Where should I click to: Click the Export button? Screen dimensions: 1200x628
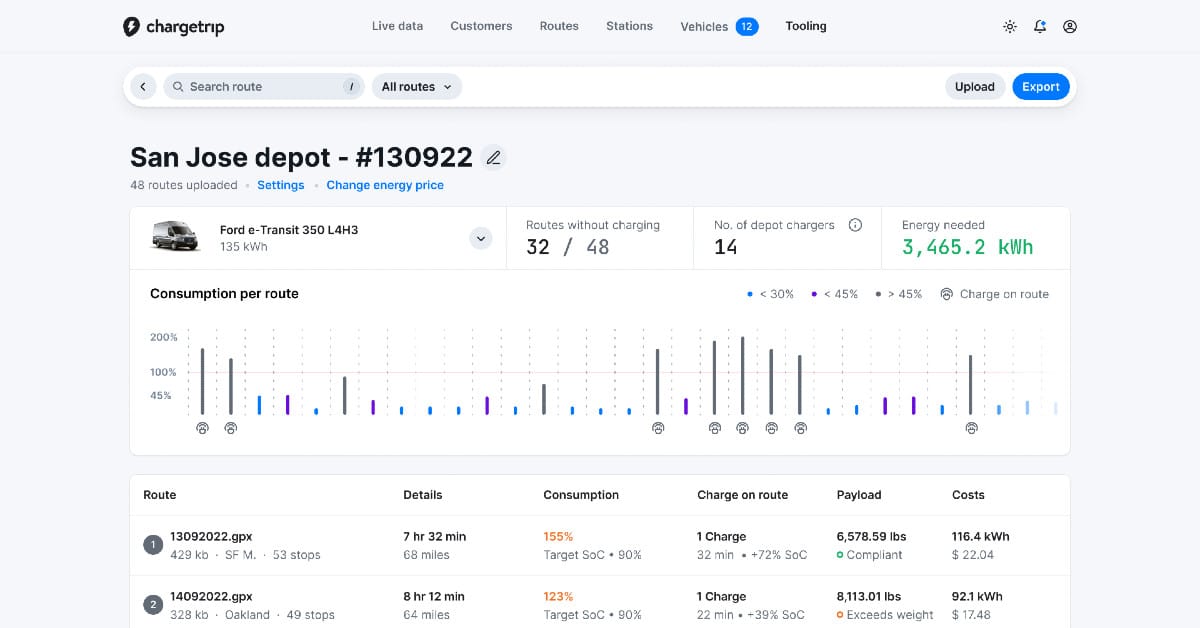pos(1041,87)
